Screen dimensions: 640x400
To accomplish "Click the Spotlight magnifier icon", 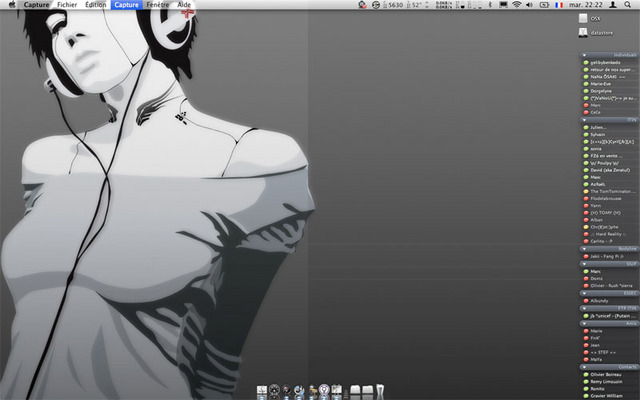I will (x=628, y=5).
